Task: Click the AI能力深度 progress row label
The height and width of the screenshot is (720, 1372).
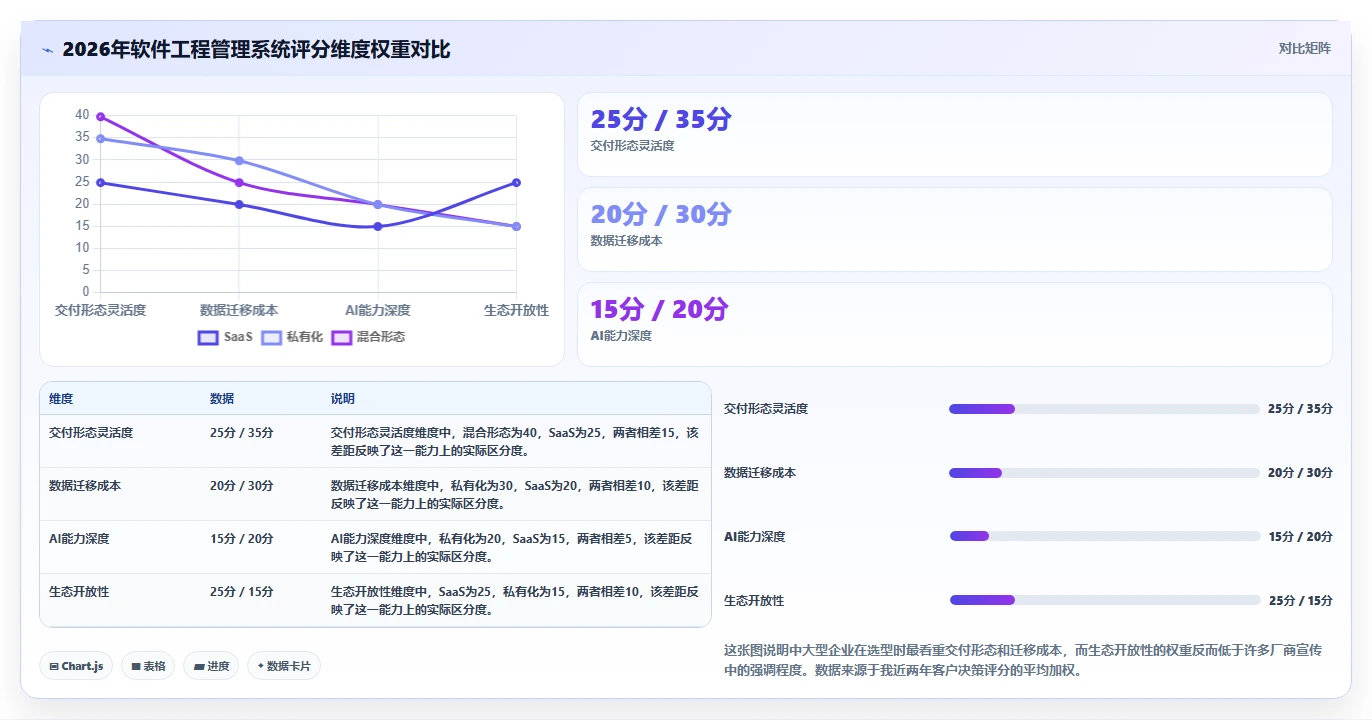Action: [x=755, y=537]
